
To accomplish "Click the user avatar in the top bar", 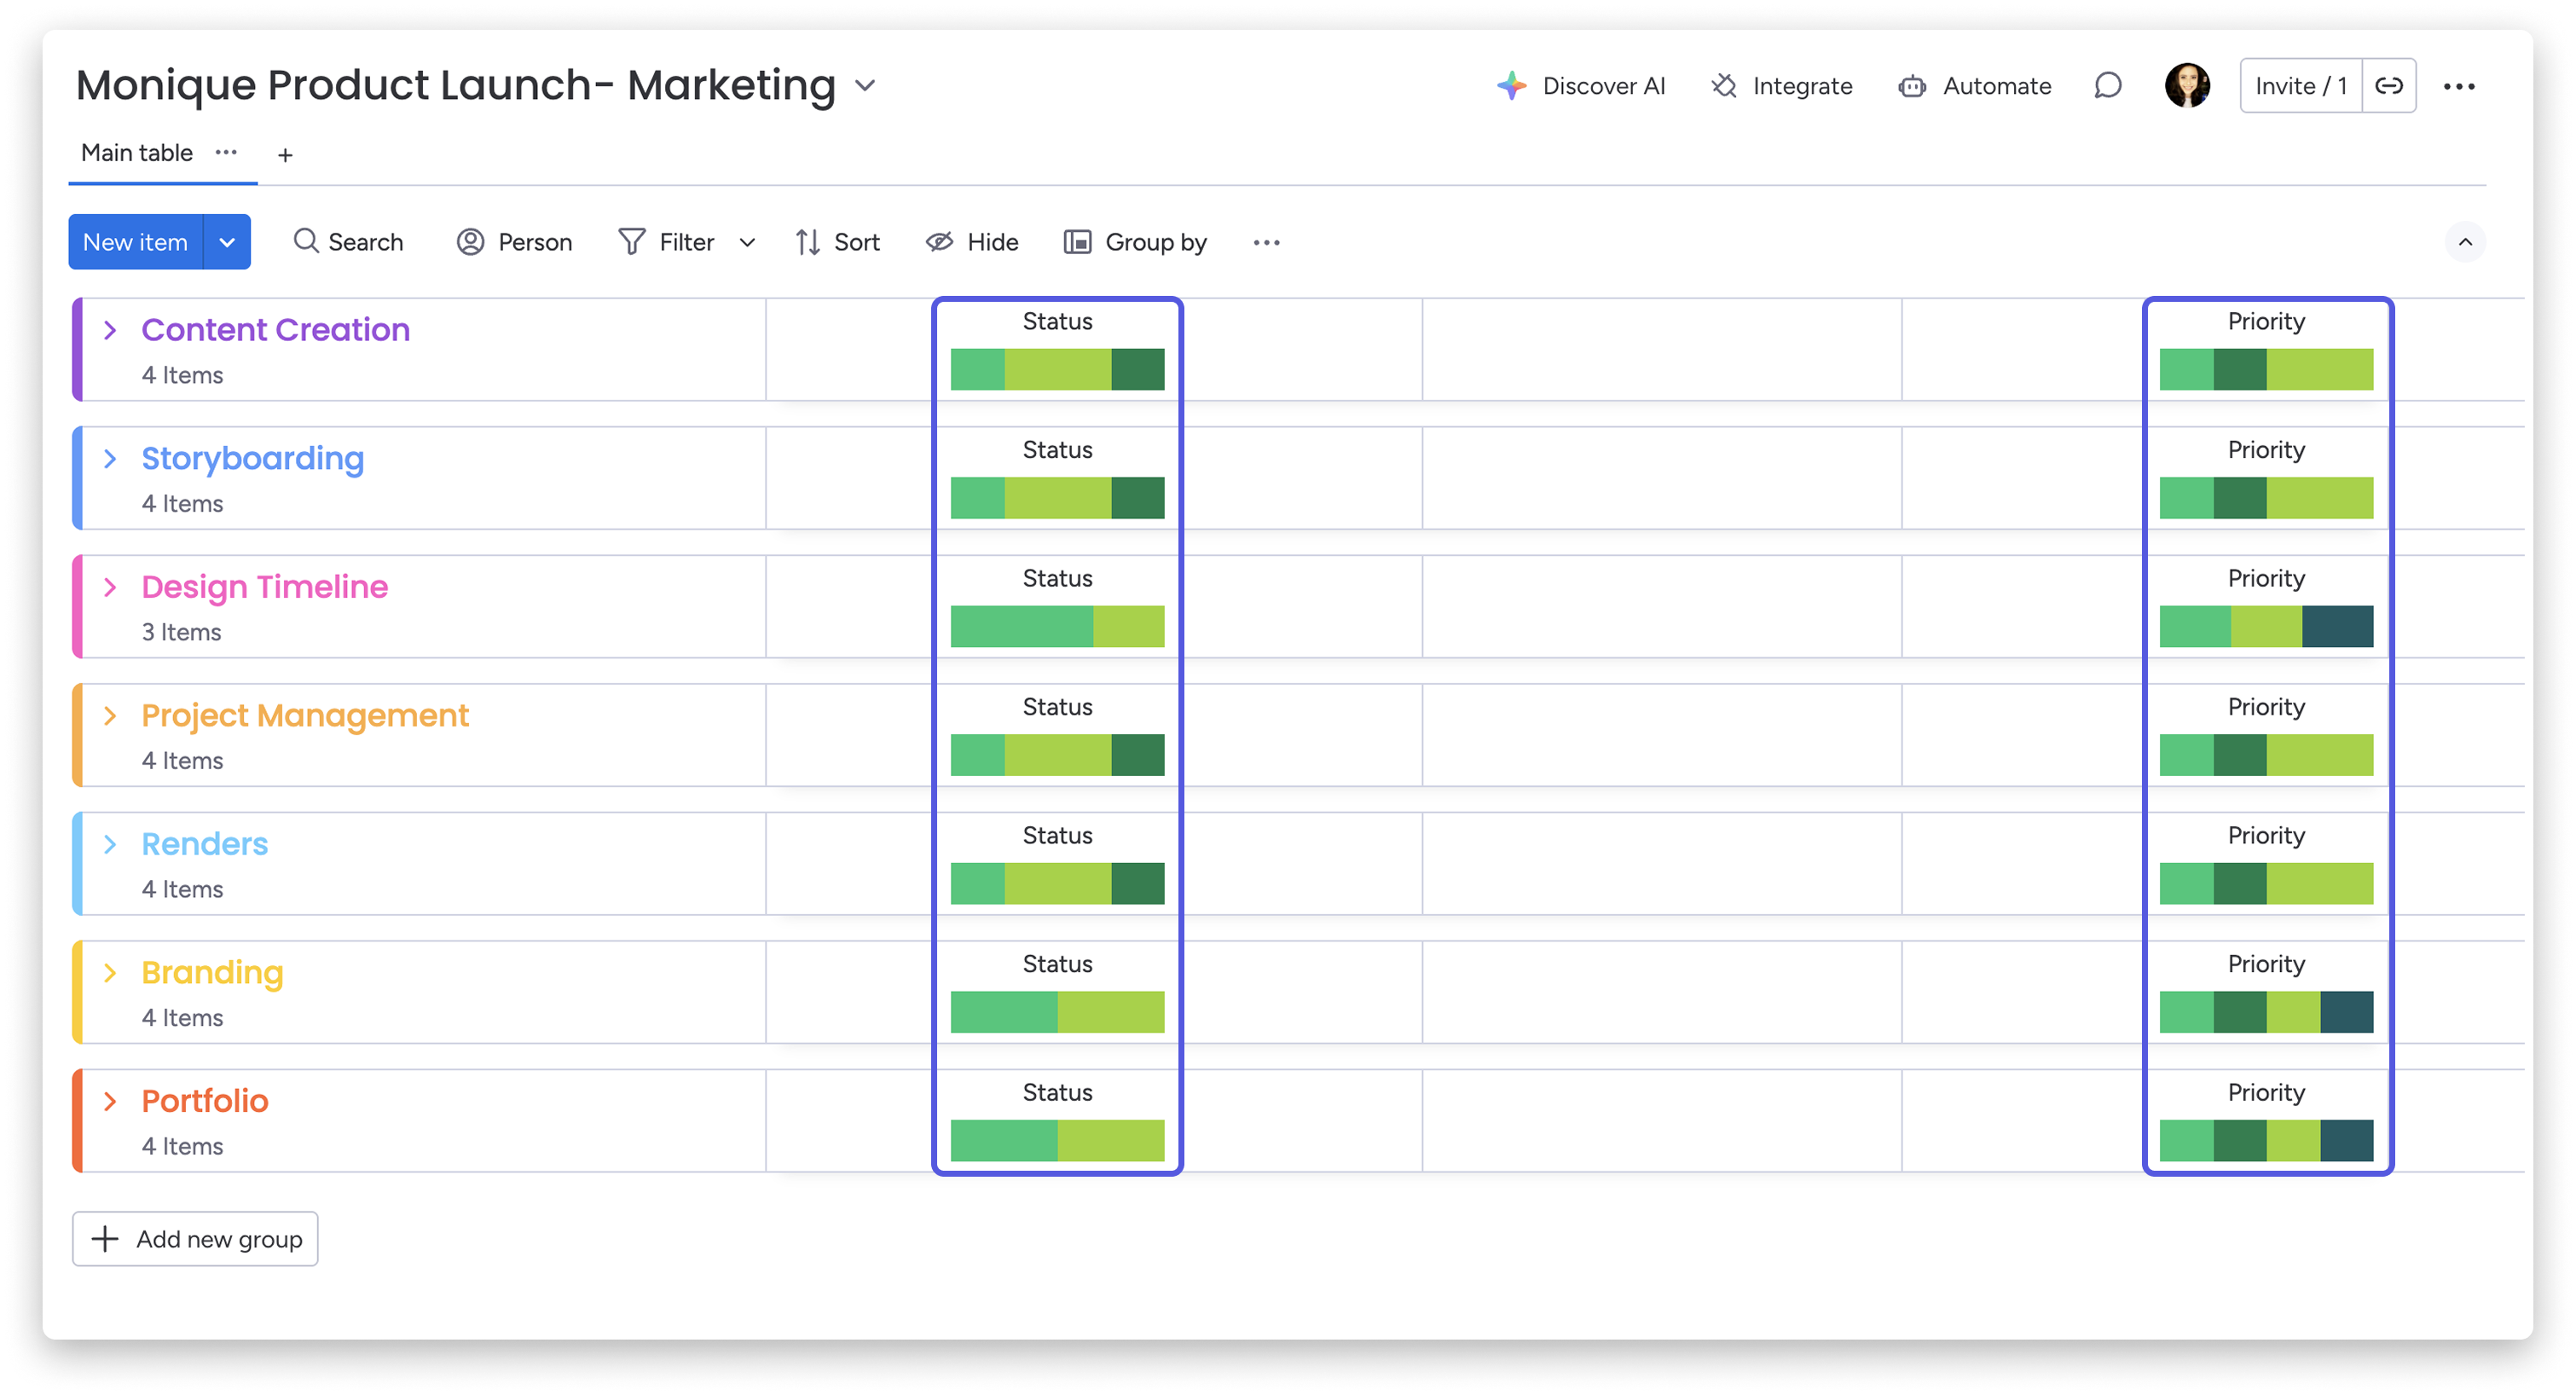I will pos(2188,85).
